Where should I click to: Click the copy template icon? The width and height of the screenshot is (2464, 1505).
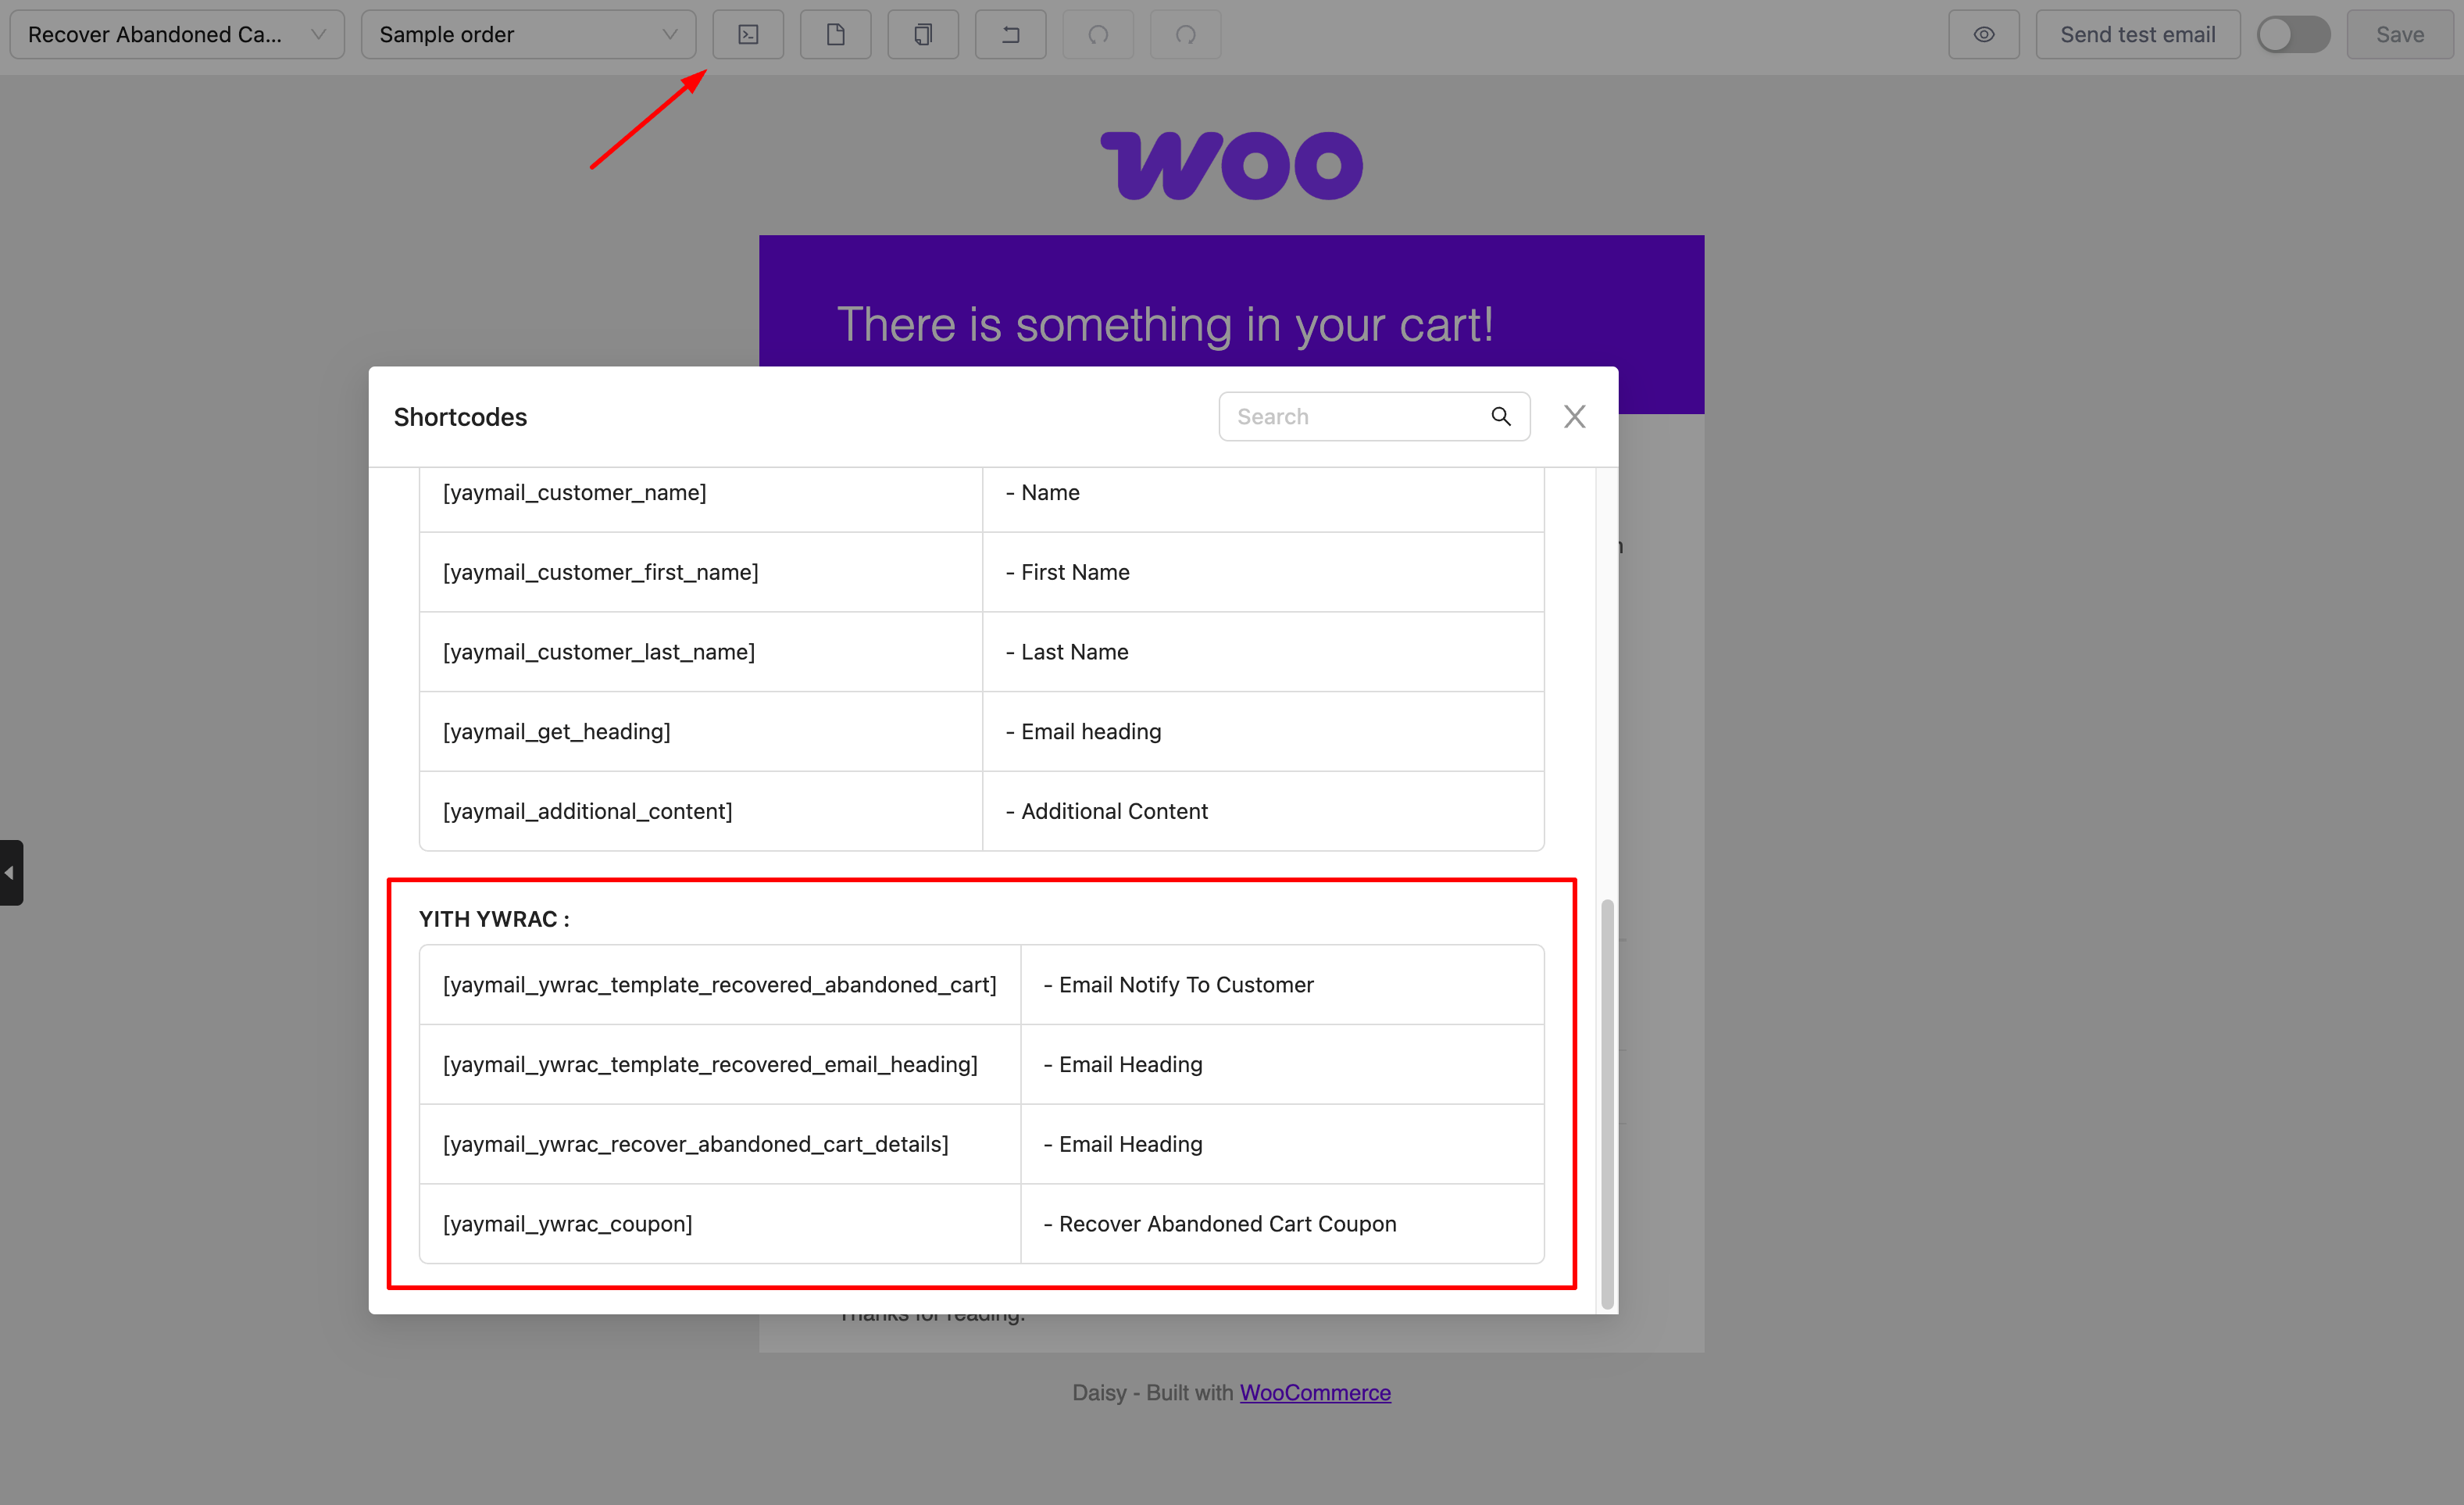tap(923, 35)
